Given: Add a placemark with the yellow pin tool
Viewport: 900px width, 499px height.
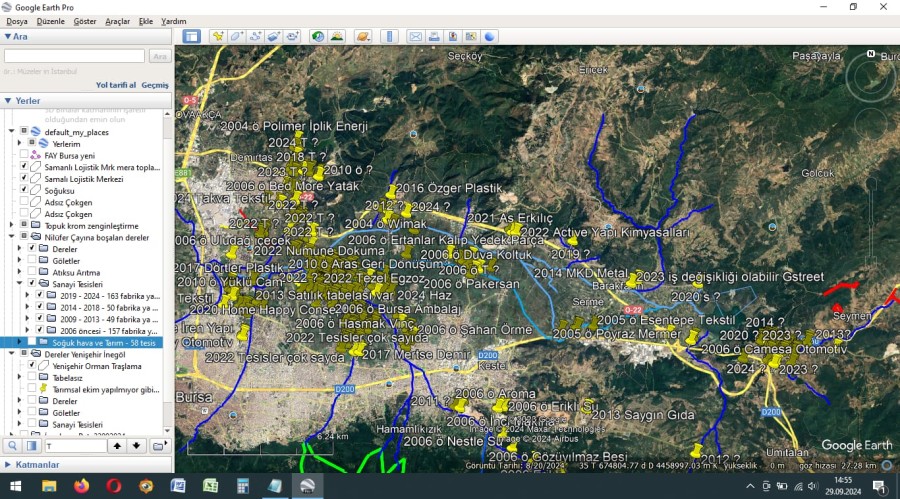Looking at the screenshot, I should coord(218,37).
